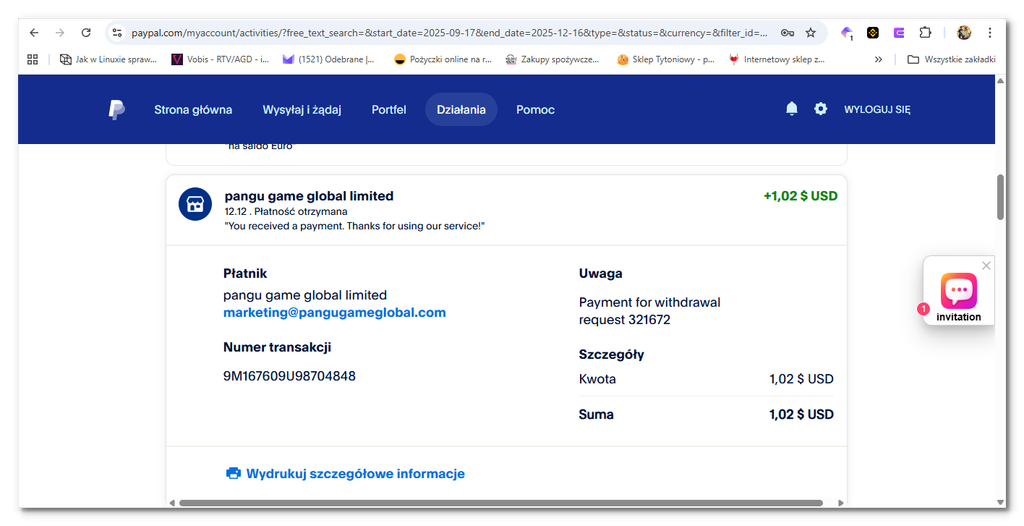The image size is (1024, 526).
Task: Click the scrollbar down arrow
Action: [1000, 502]
